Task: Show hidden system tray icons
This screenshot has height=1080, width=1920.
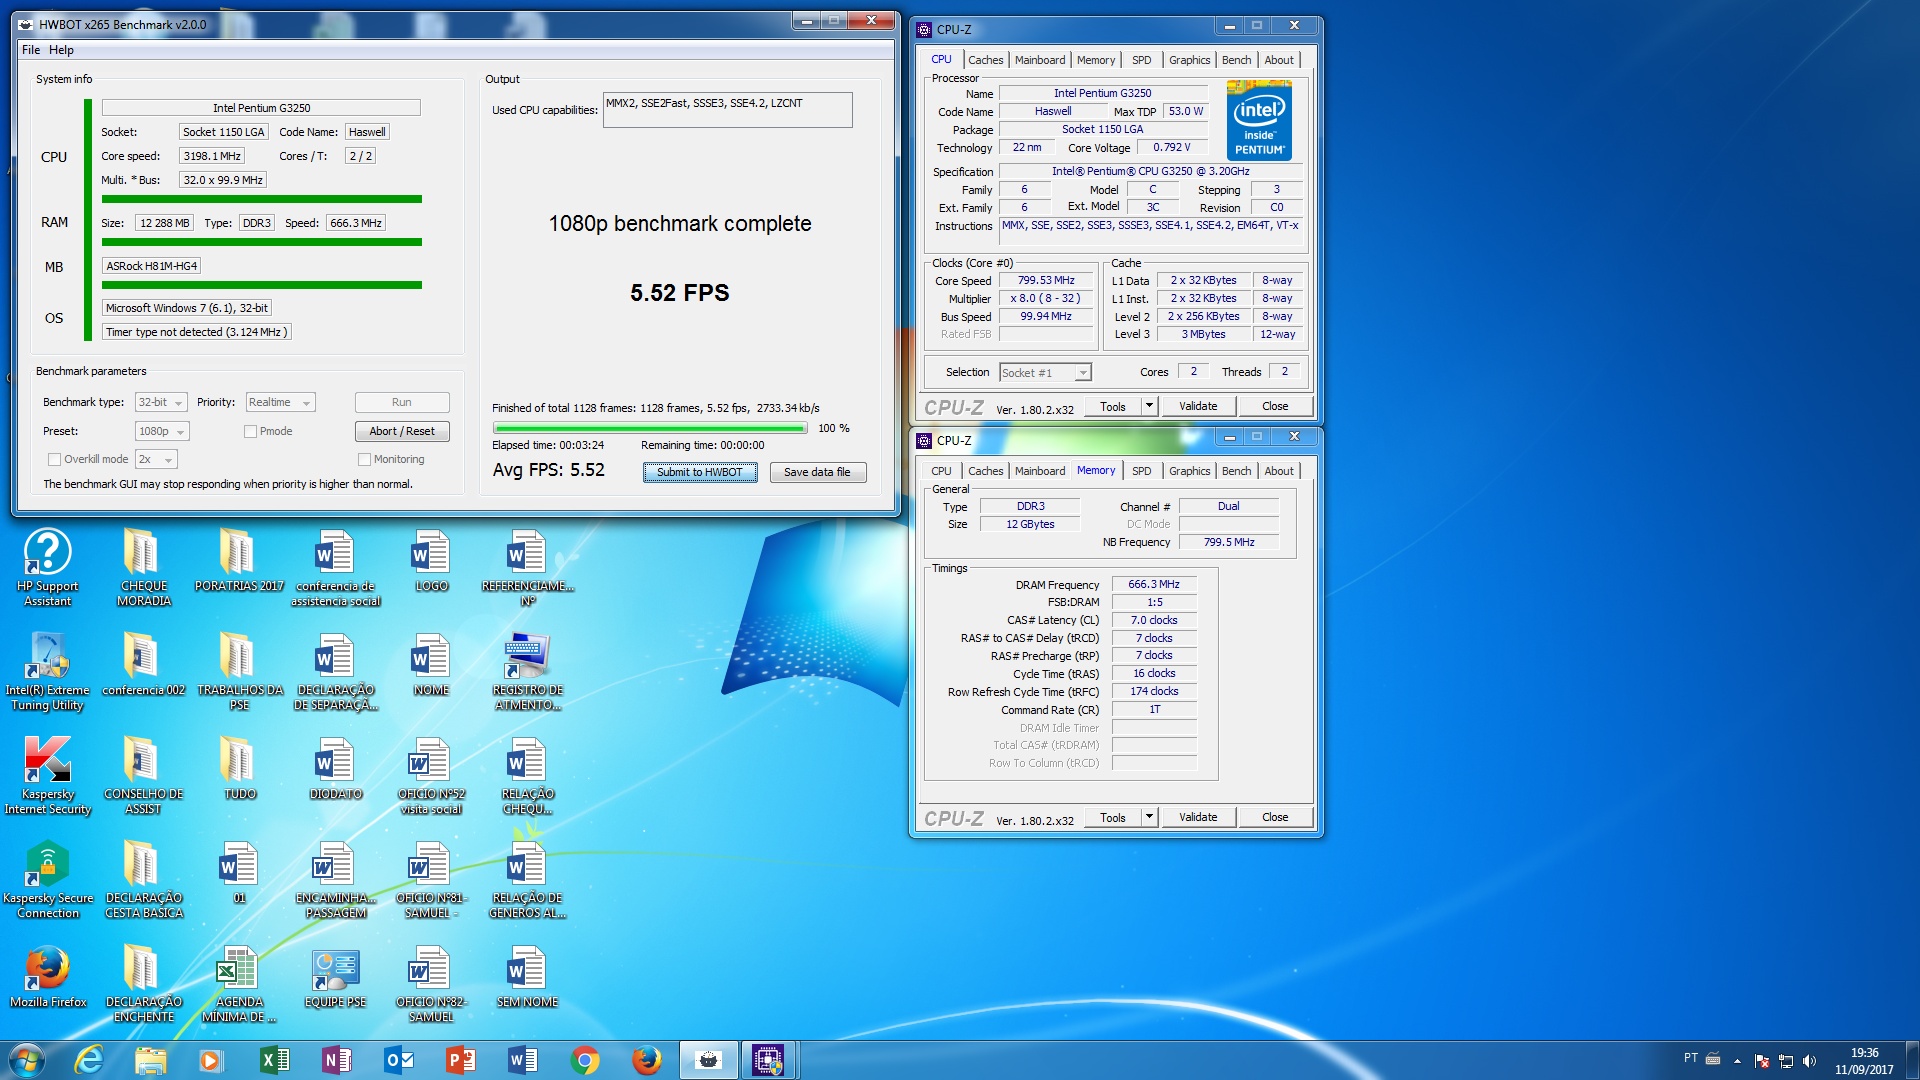Action: 1737,1061
